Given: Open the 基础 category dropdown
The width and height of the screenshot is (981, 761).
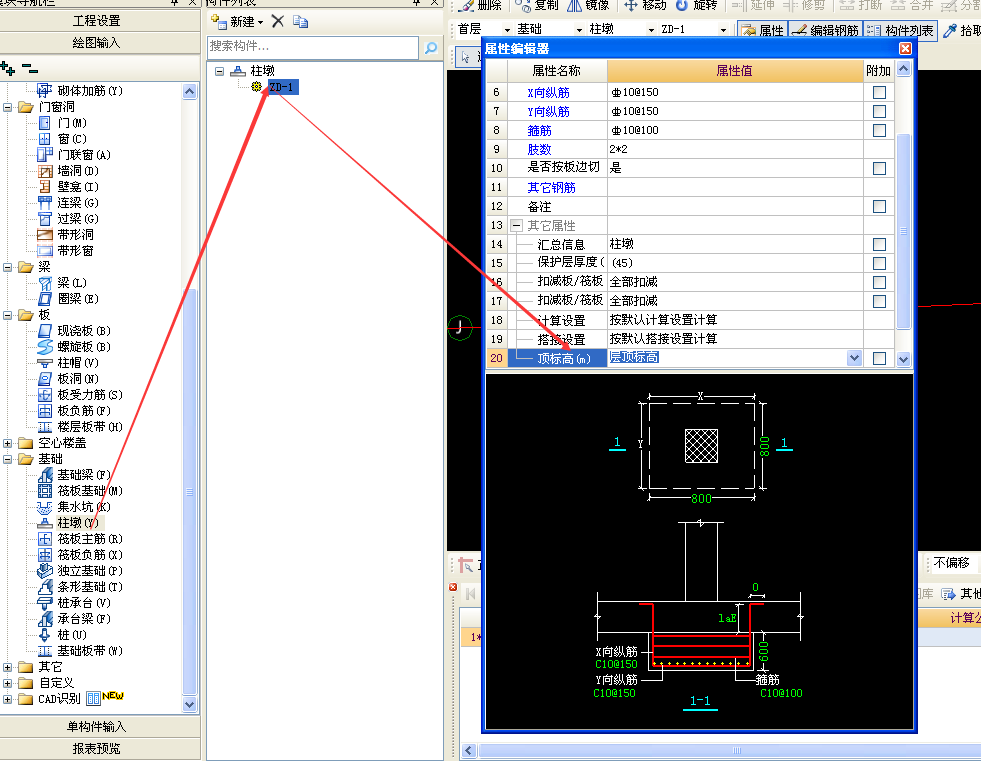Looking at the screenshot, I should [x=579, y=29].
